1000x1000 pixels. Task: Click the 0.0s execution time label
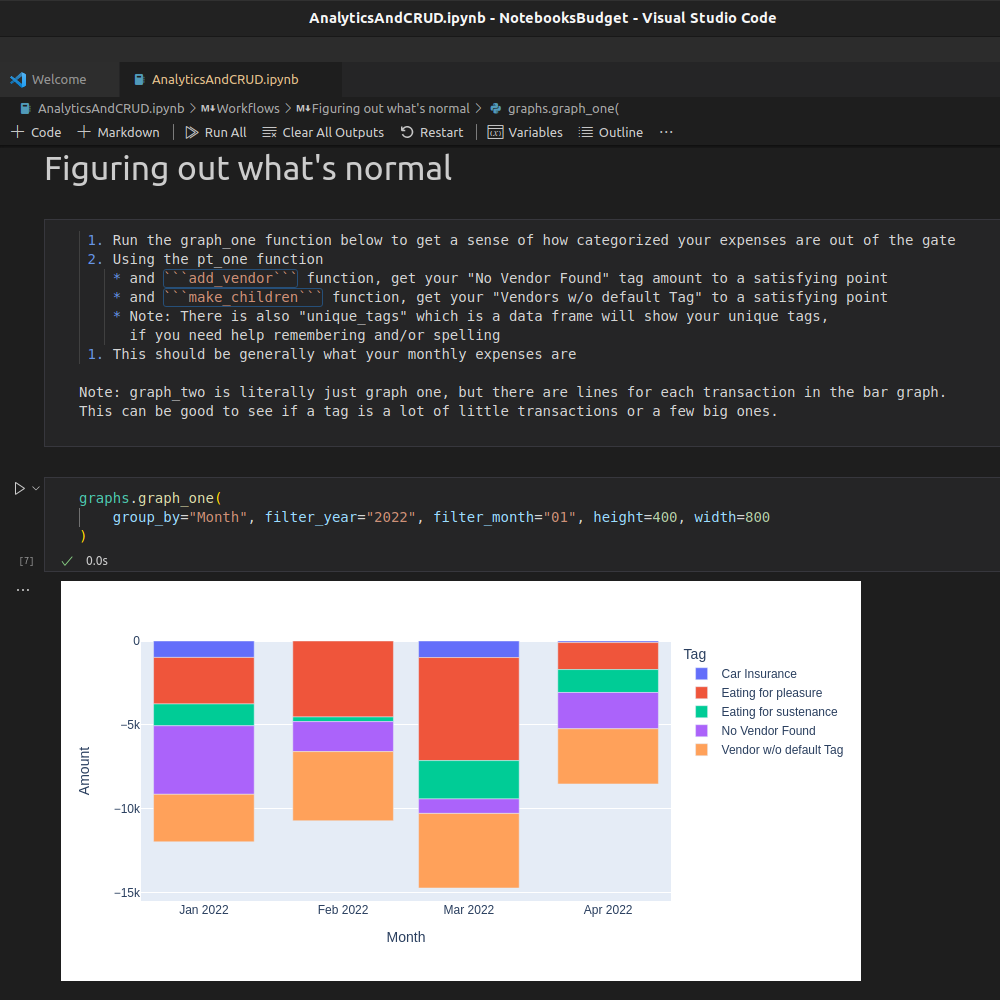(97, 561)
